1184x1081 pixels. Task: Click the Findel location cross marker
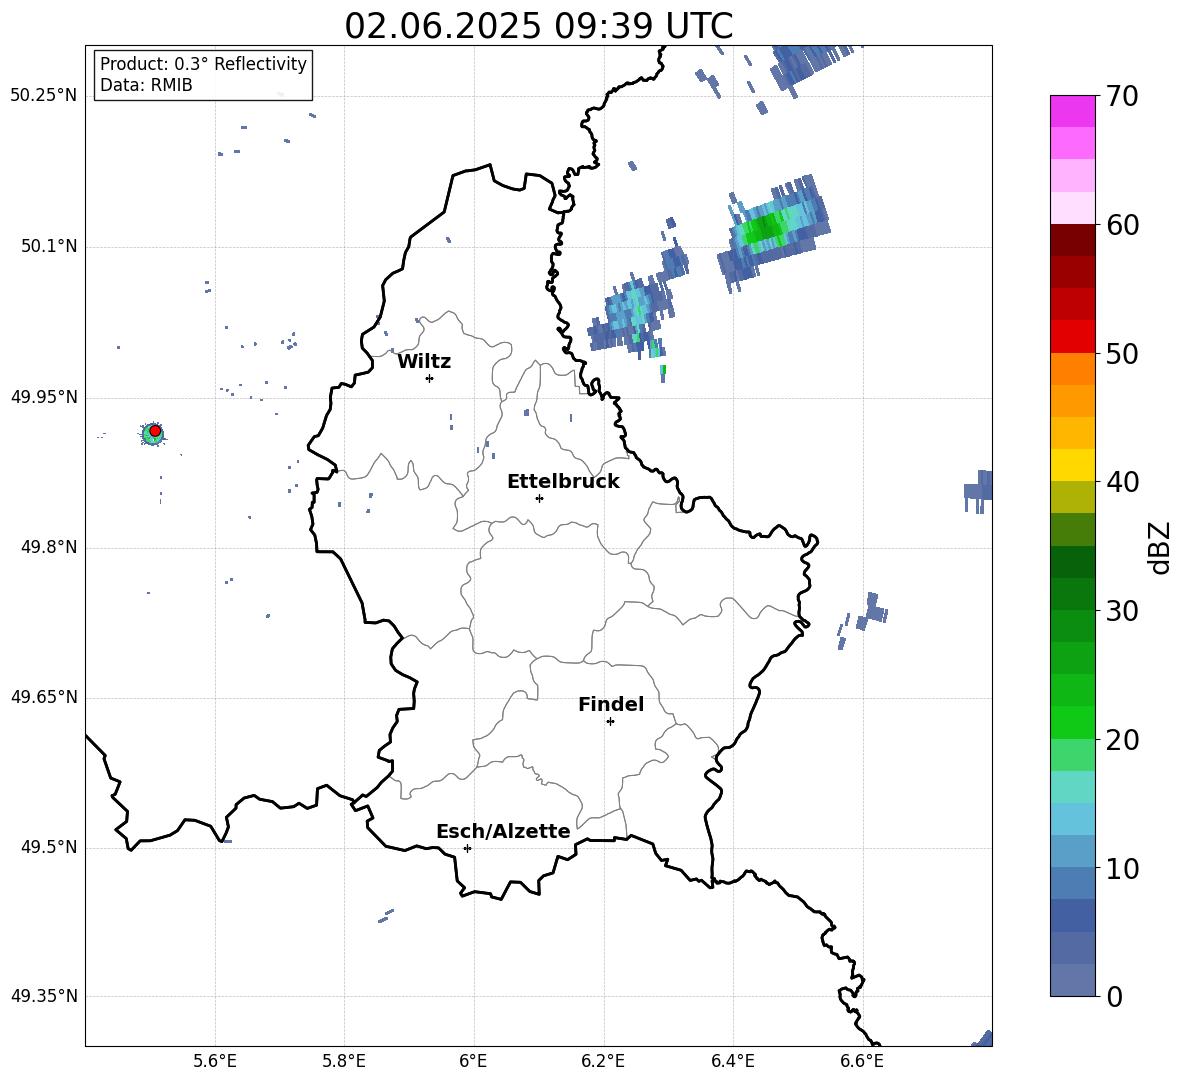(x=610, y=722)
